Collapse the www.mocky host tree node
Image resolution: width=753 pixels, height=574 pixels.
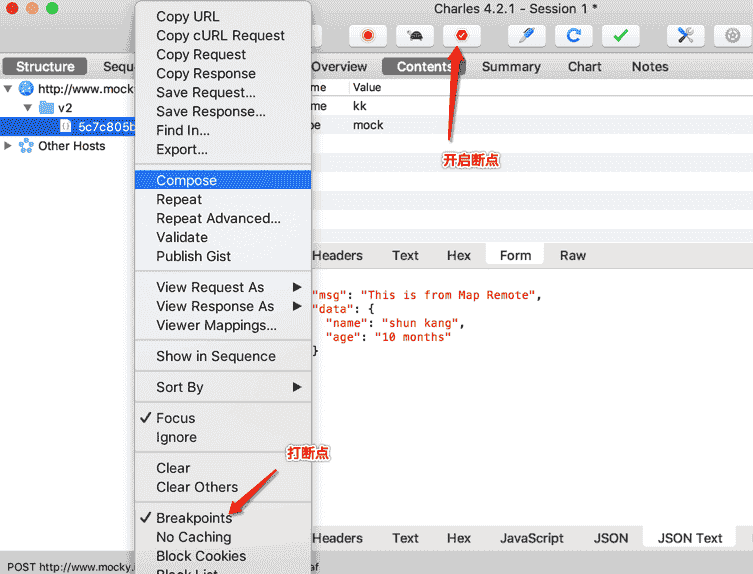tap(8, 89)
